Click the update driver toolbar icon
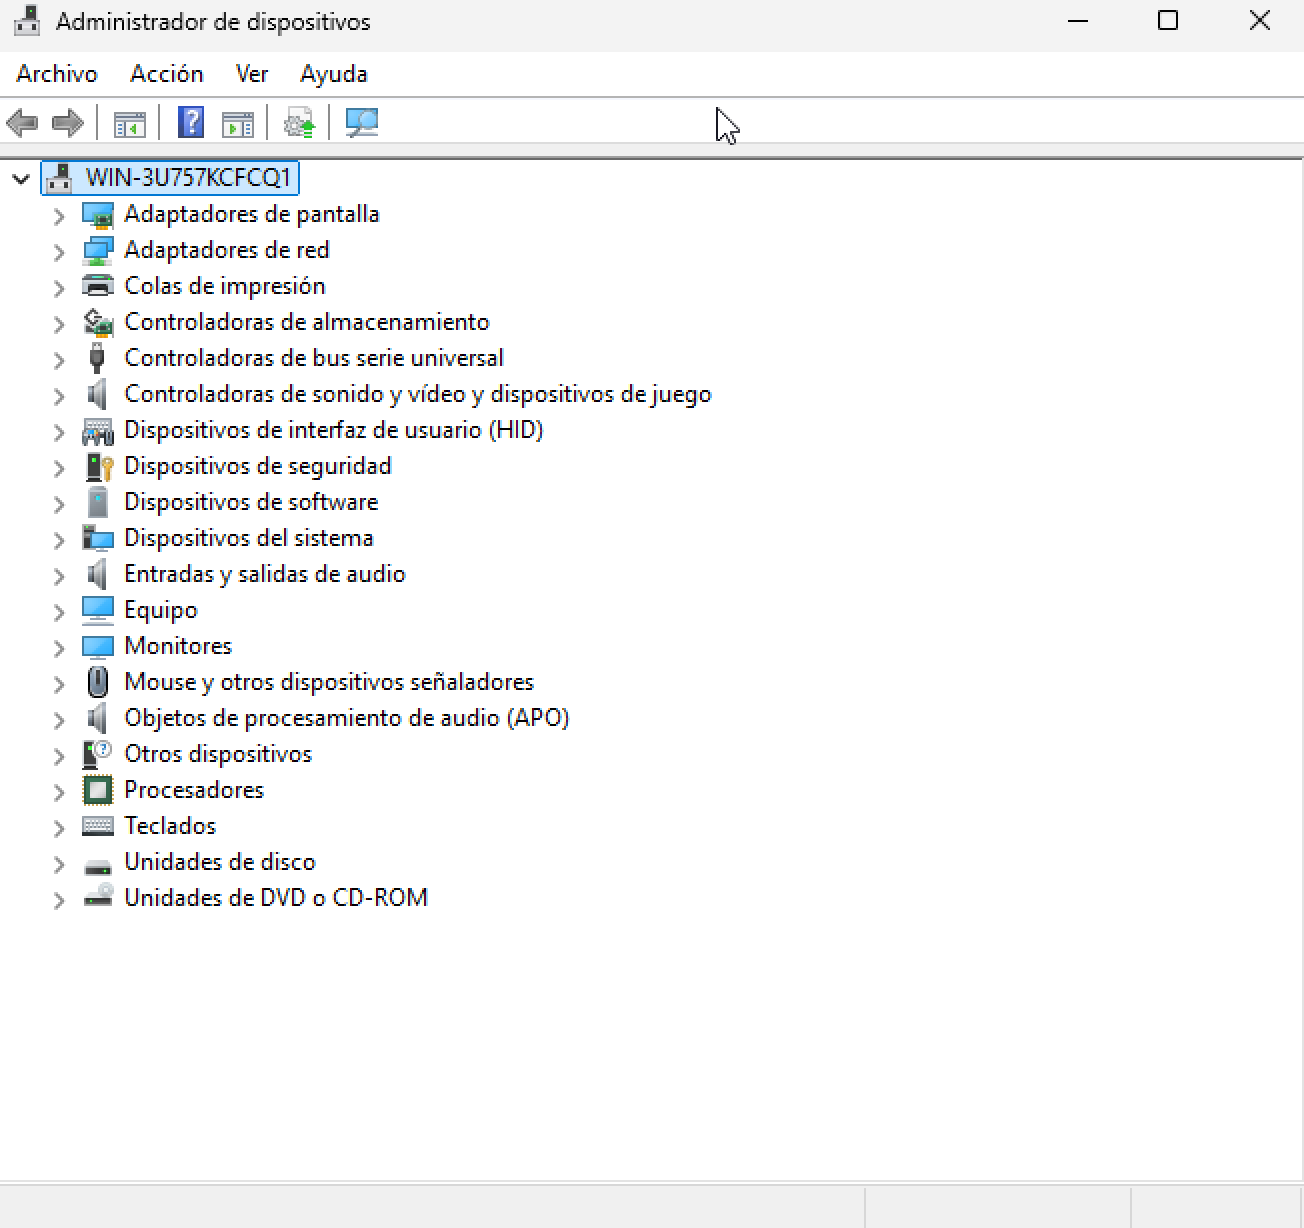1304x1228 pixels. pos(299,123)
